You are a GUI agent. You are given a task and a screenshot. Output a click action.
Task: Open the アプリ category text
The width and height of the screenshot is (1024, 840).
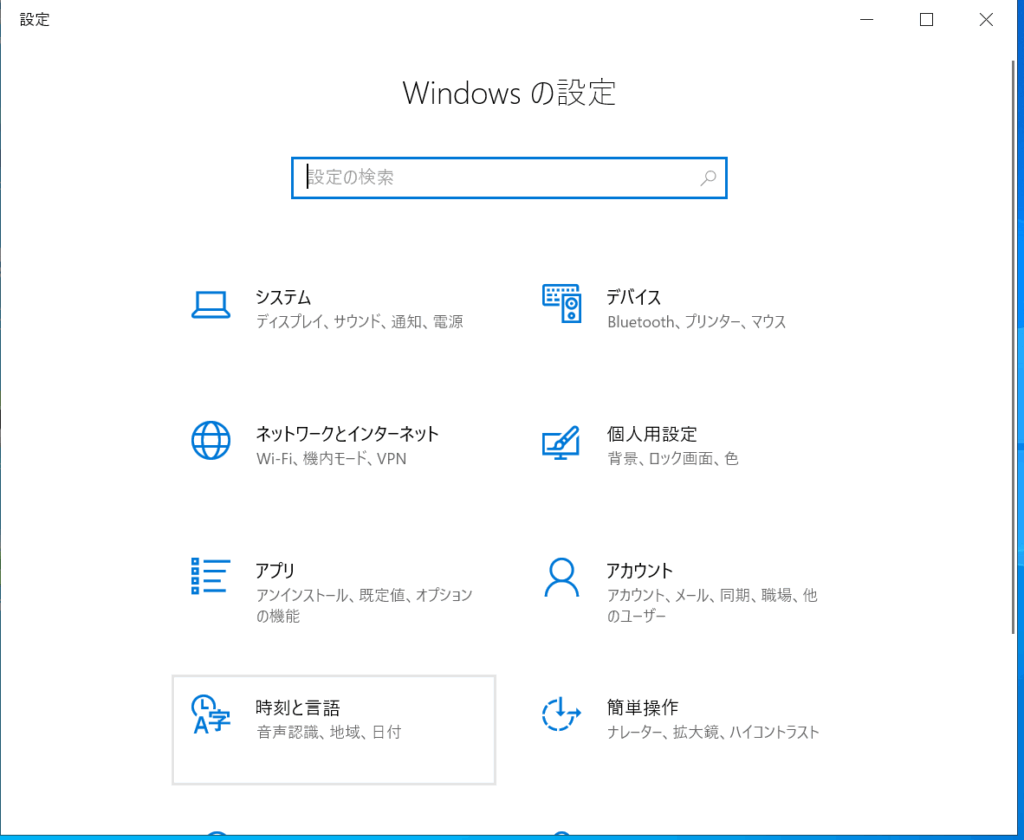tap(275, 570)
